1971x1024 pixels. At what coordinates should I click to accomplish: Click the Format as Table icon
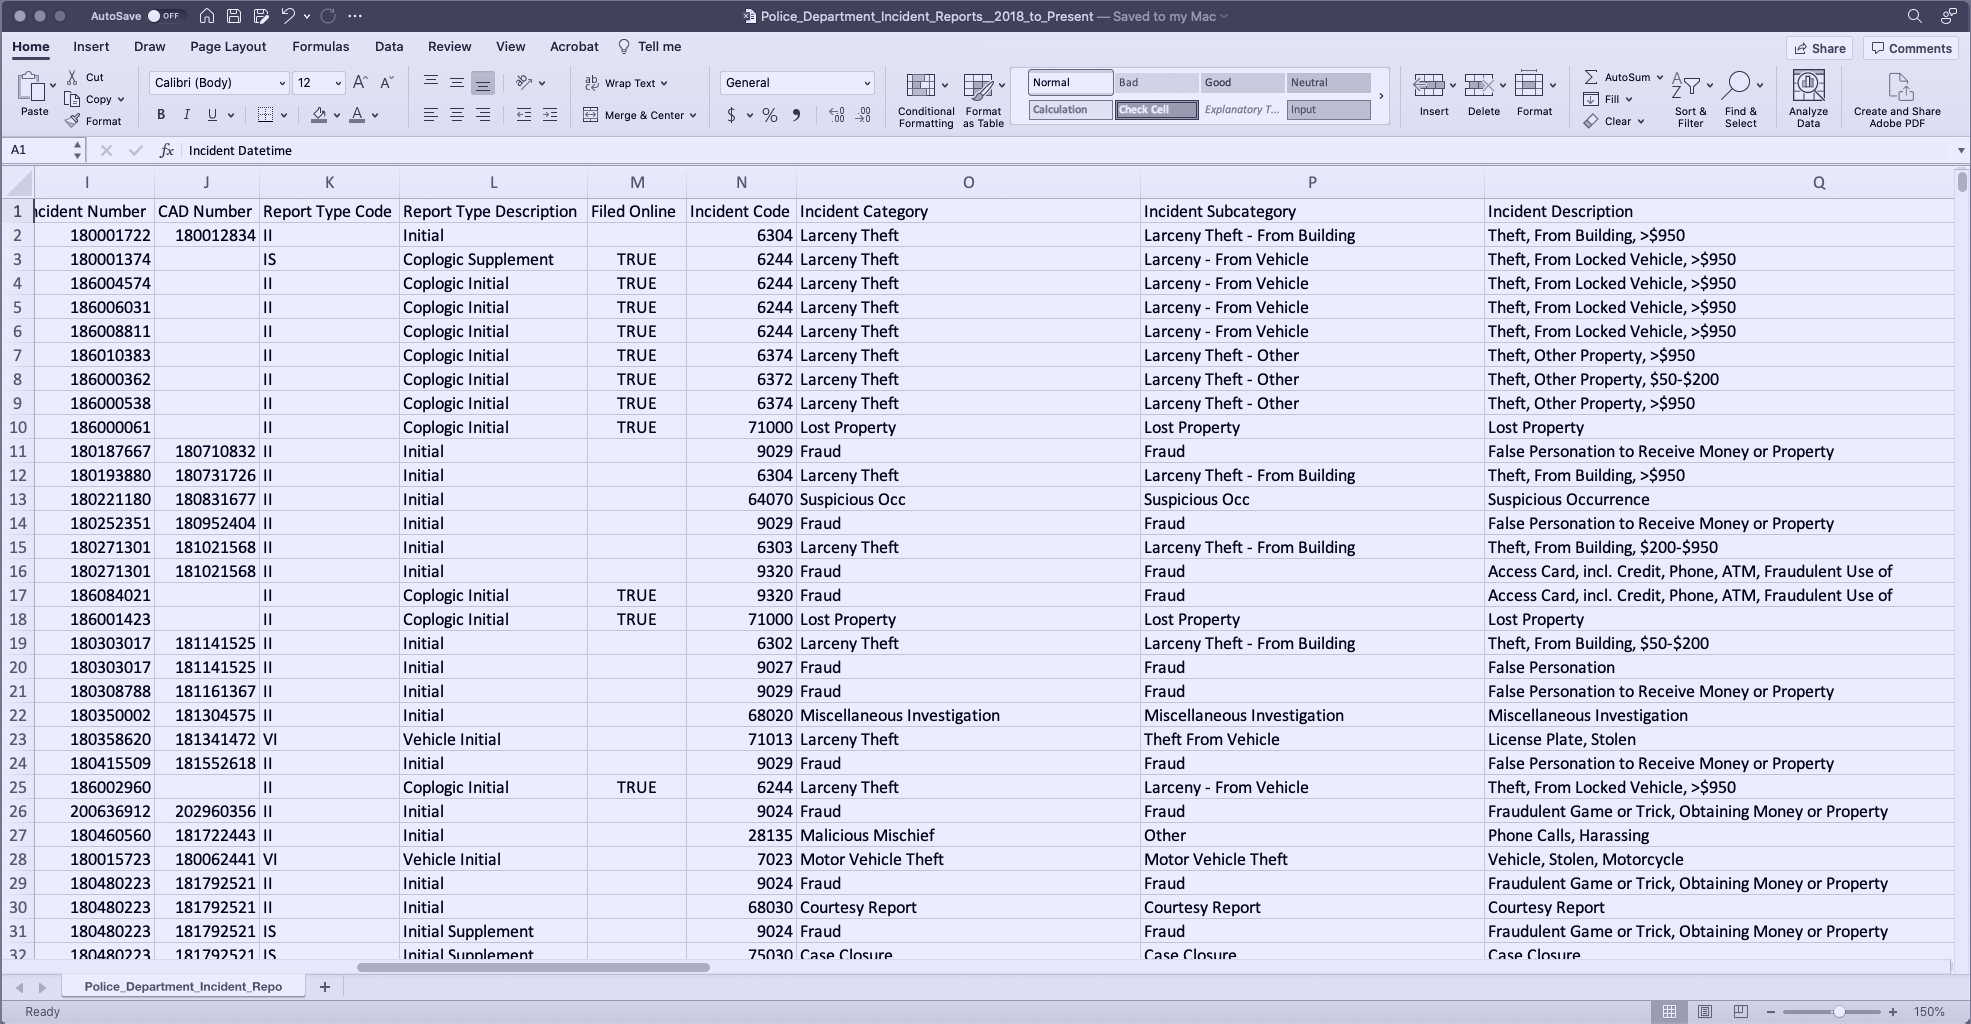coord(982,98)
